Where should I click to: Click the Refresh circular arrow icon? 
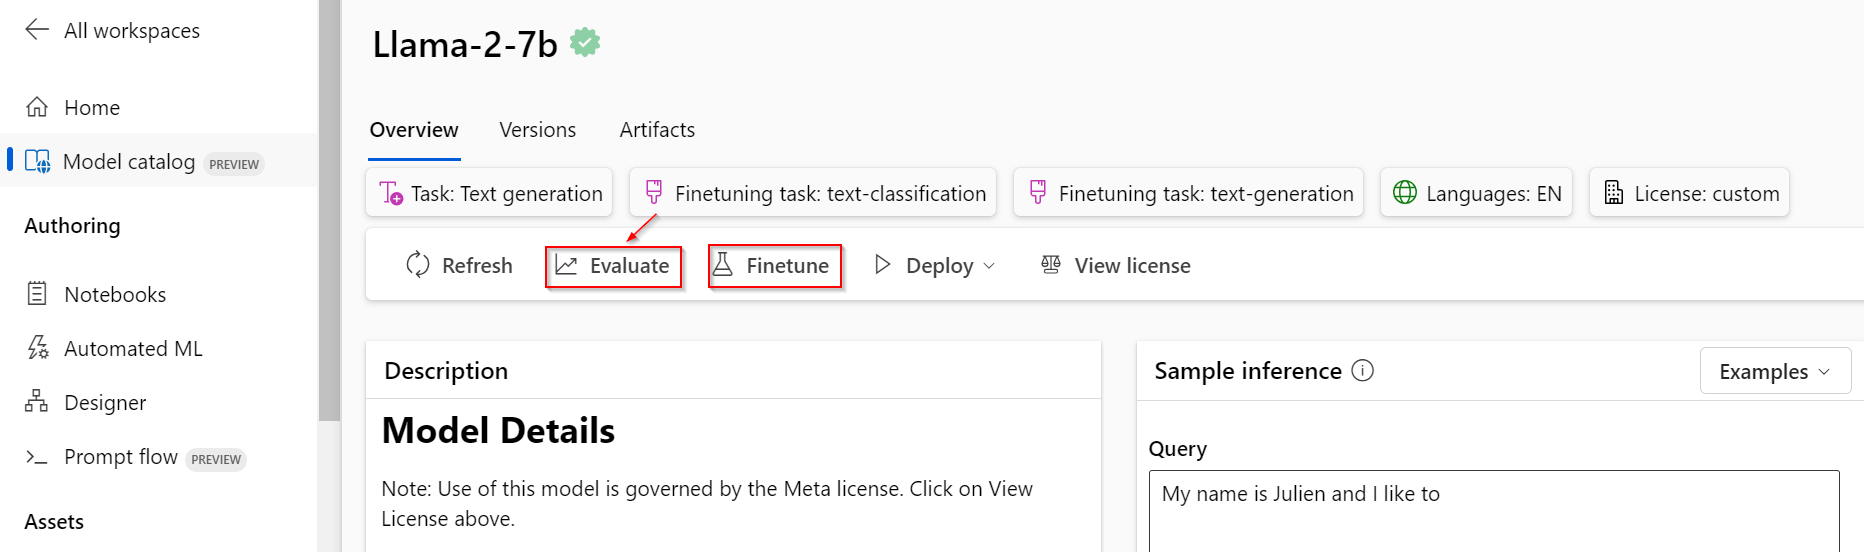point(418,265)
